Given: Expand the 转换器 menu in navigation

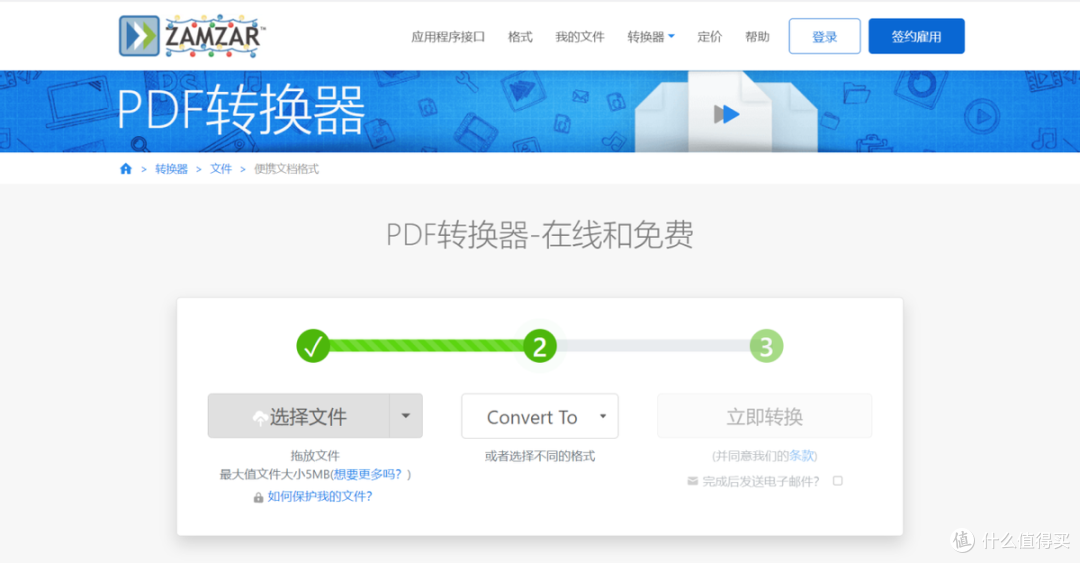Looking at the screenshot, I should click(651, 37).
